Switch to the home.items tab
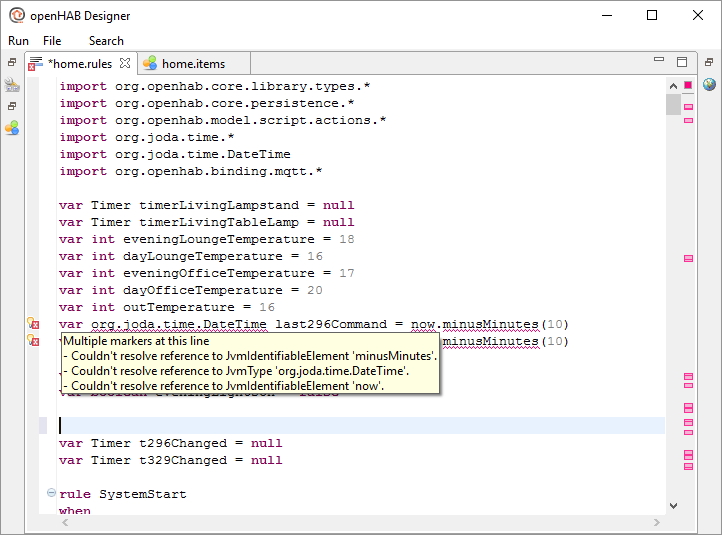Image resolution: width=722 pixels, height=535 pixels. (x=193, y=64)
